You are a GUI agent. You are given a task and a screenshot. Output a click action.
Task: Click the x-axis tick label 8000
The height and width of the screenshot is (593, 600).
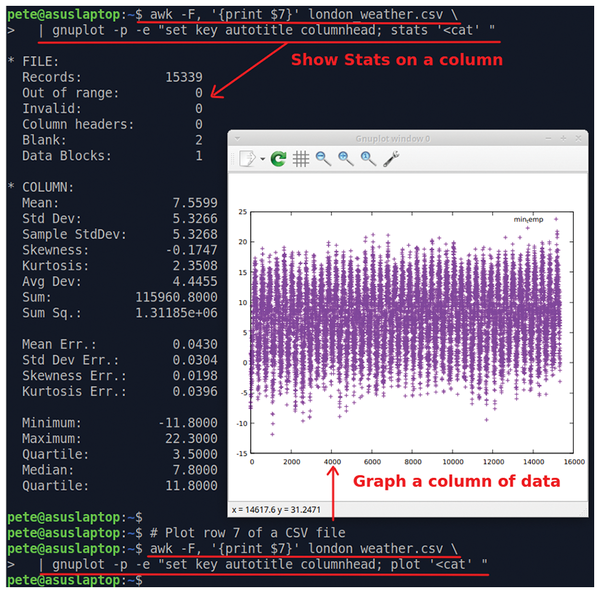[413, 462]
